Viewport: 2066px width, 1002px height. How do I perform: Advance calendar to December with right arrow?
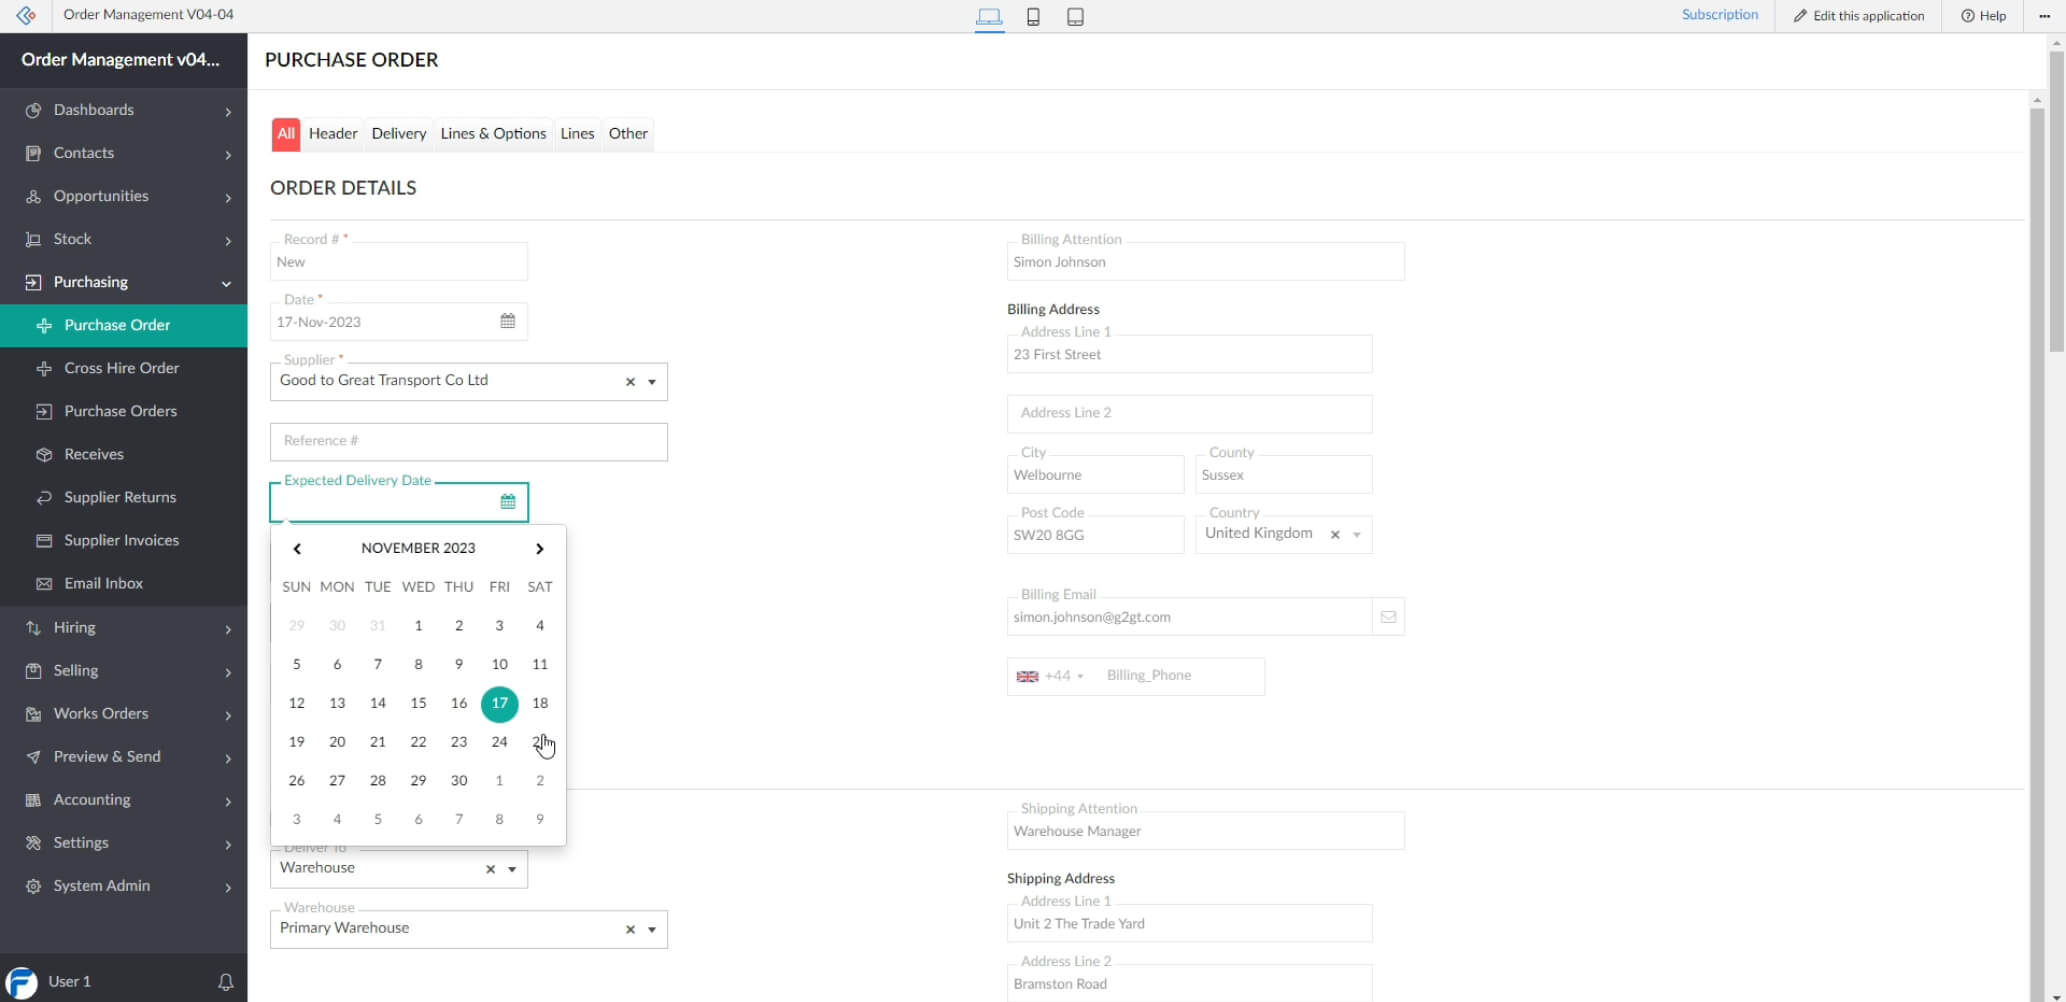[539, 548]
